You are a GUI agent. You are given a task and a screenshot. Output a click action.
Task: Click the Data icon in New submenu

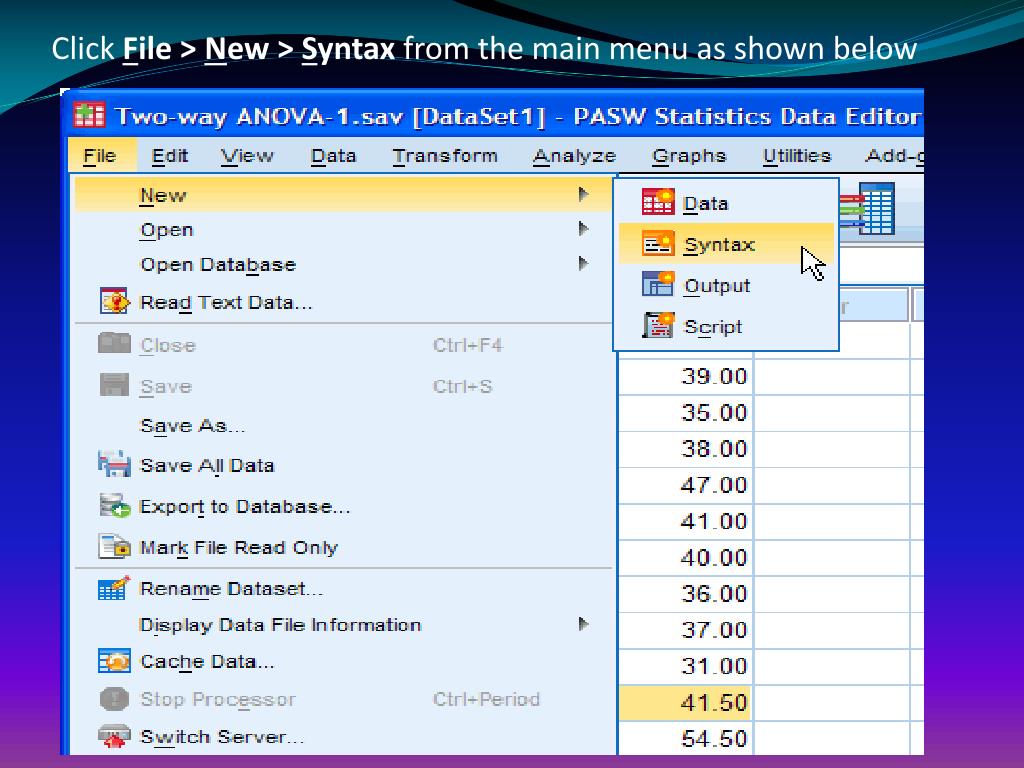(x=658, y=202)
